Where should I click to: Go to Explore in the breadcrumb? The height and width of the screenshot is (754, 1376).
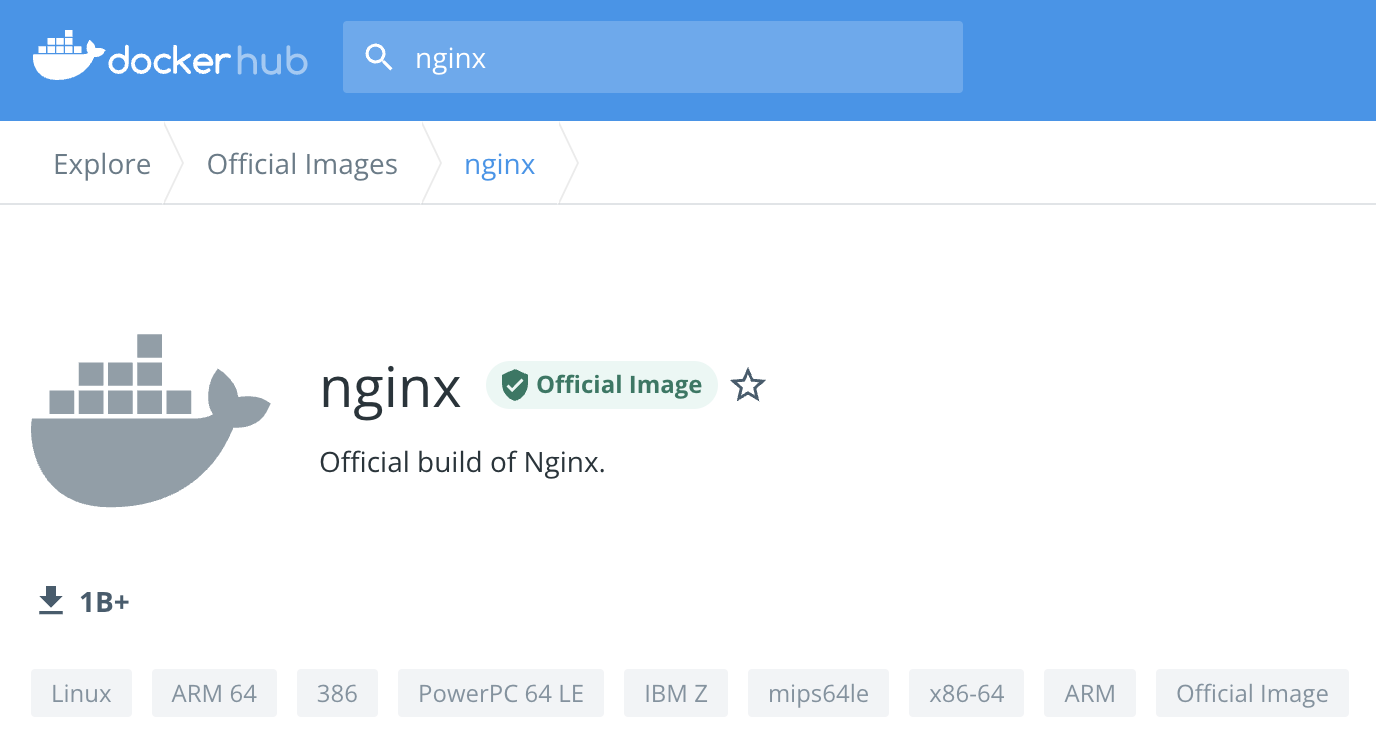tap(102, 164)
